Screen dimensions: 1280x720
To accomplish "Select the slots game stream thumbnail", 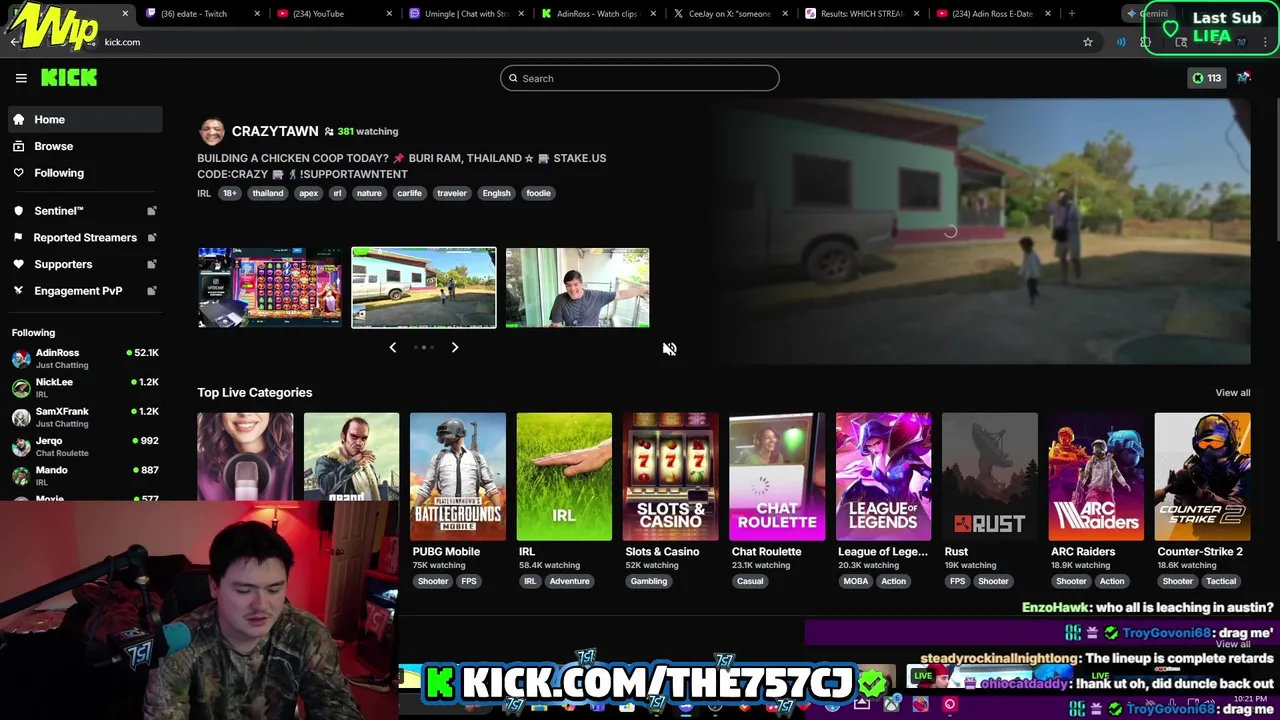I will click(x=270, y=288).
